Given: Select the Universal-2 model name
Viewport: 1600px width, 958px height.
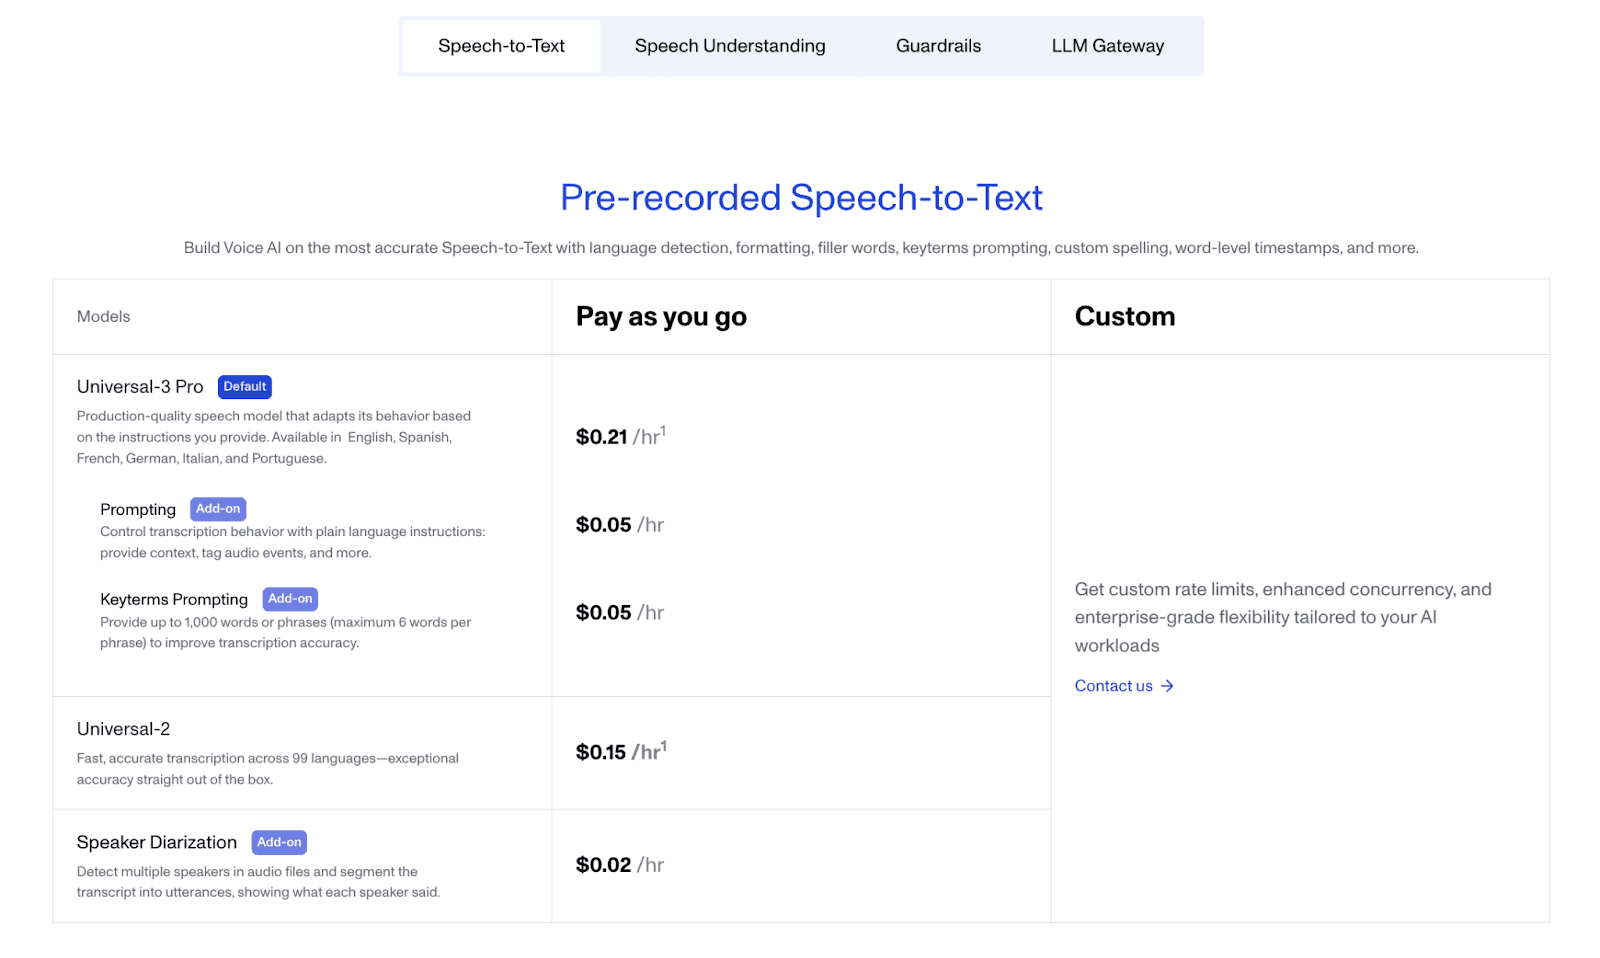Looking at the screenshot, I should [124, 729].
